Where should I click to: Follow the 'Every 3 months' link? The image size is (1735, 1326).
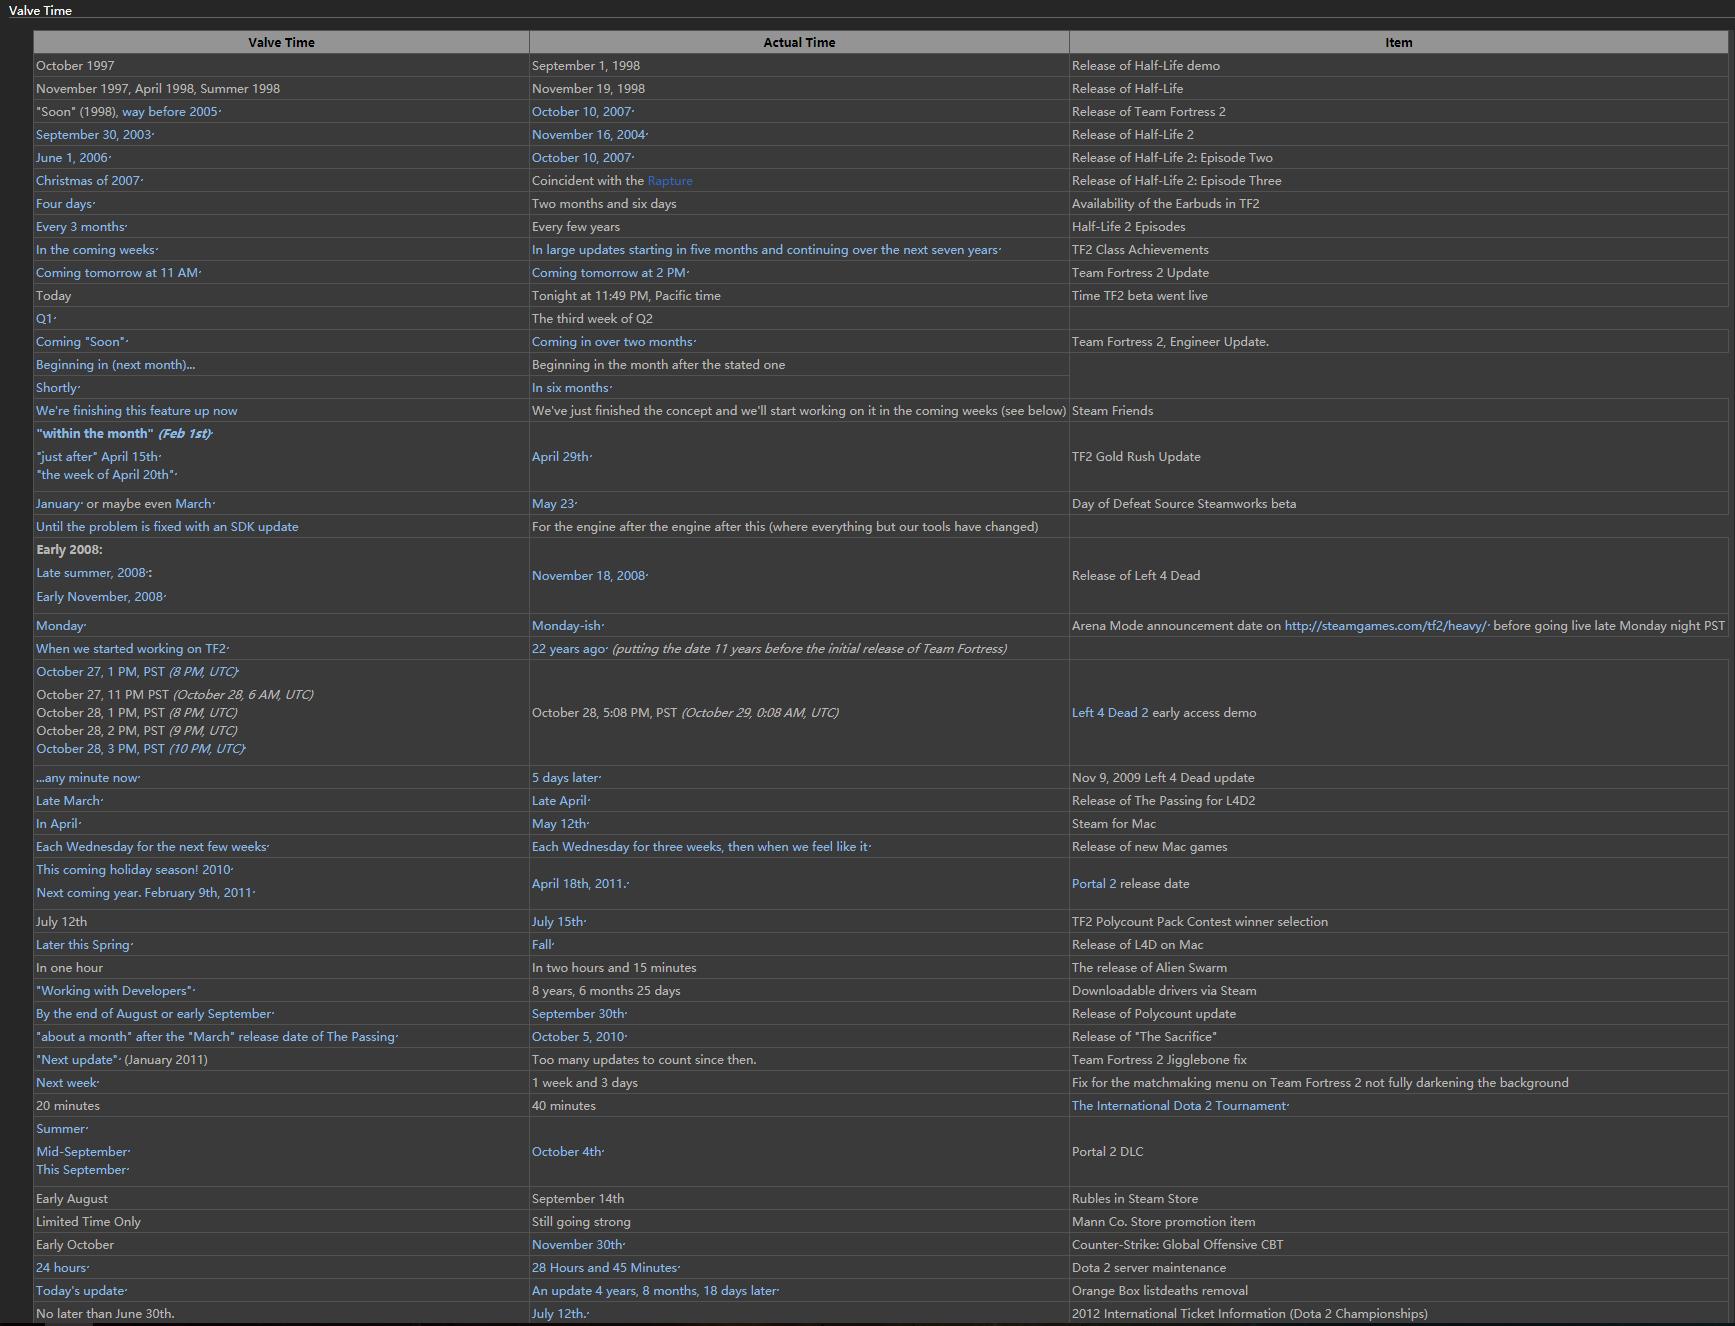coord(80,227)
